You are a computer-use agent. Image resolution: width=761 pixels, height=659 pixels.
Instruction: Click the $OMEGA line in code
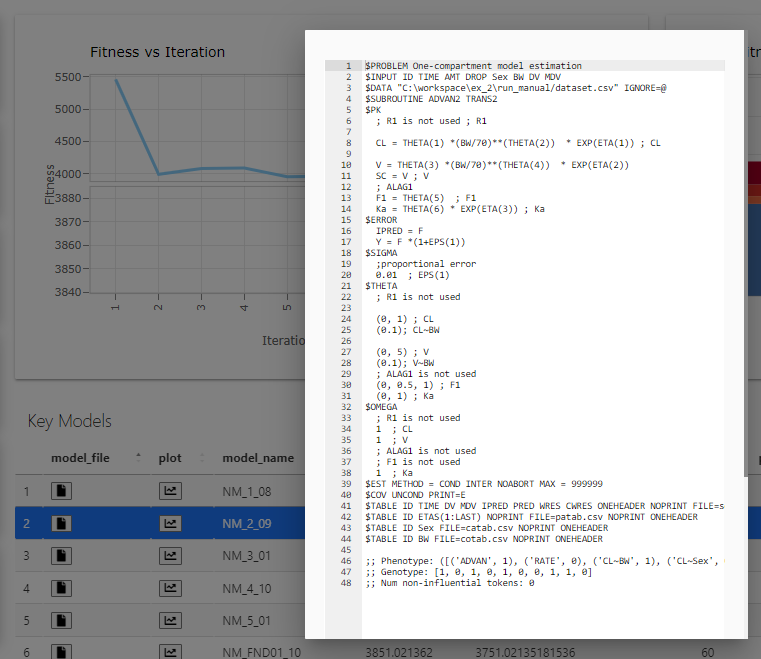point(381,407)
